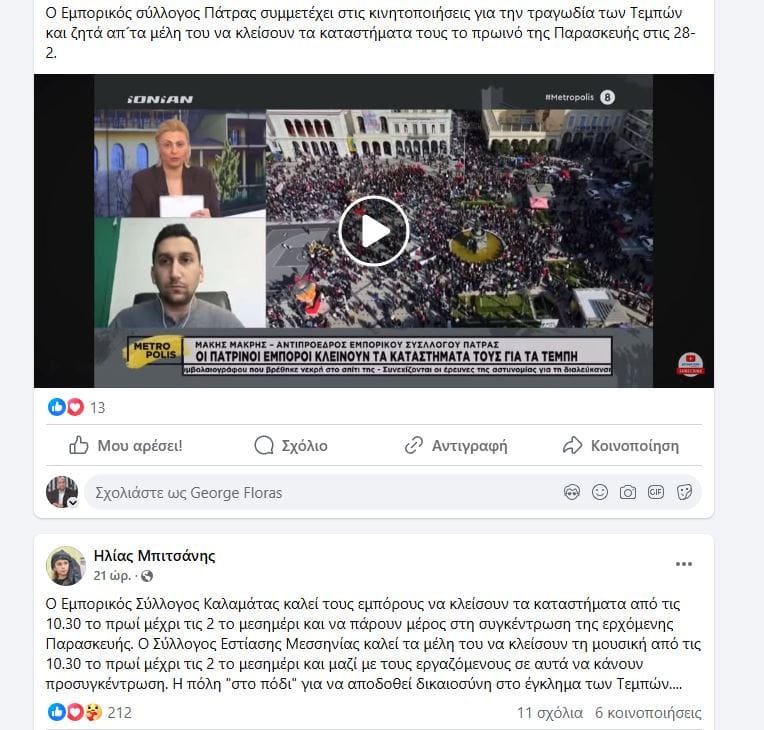Open emoji picker in comment box

600,493
